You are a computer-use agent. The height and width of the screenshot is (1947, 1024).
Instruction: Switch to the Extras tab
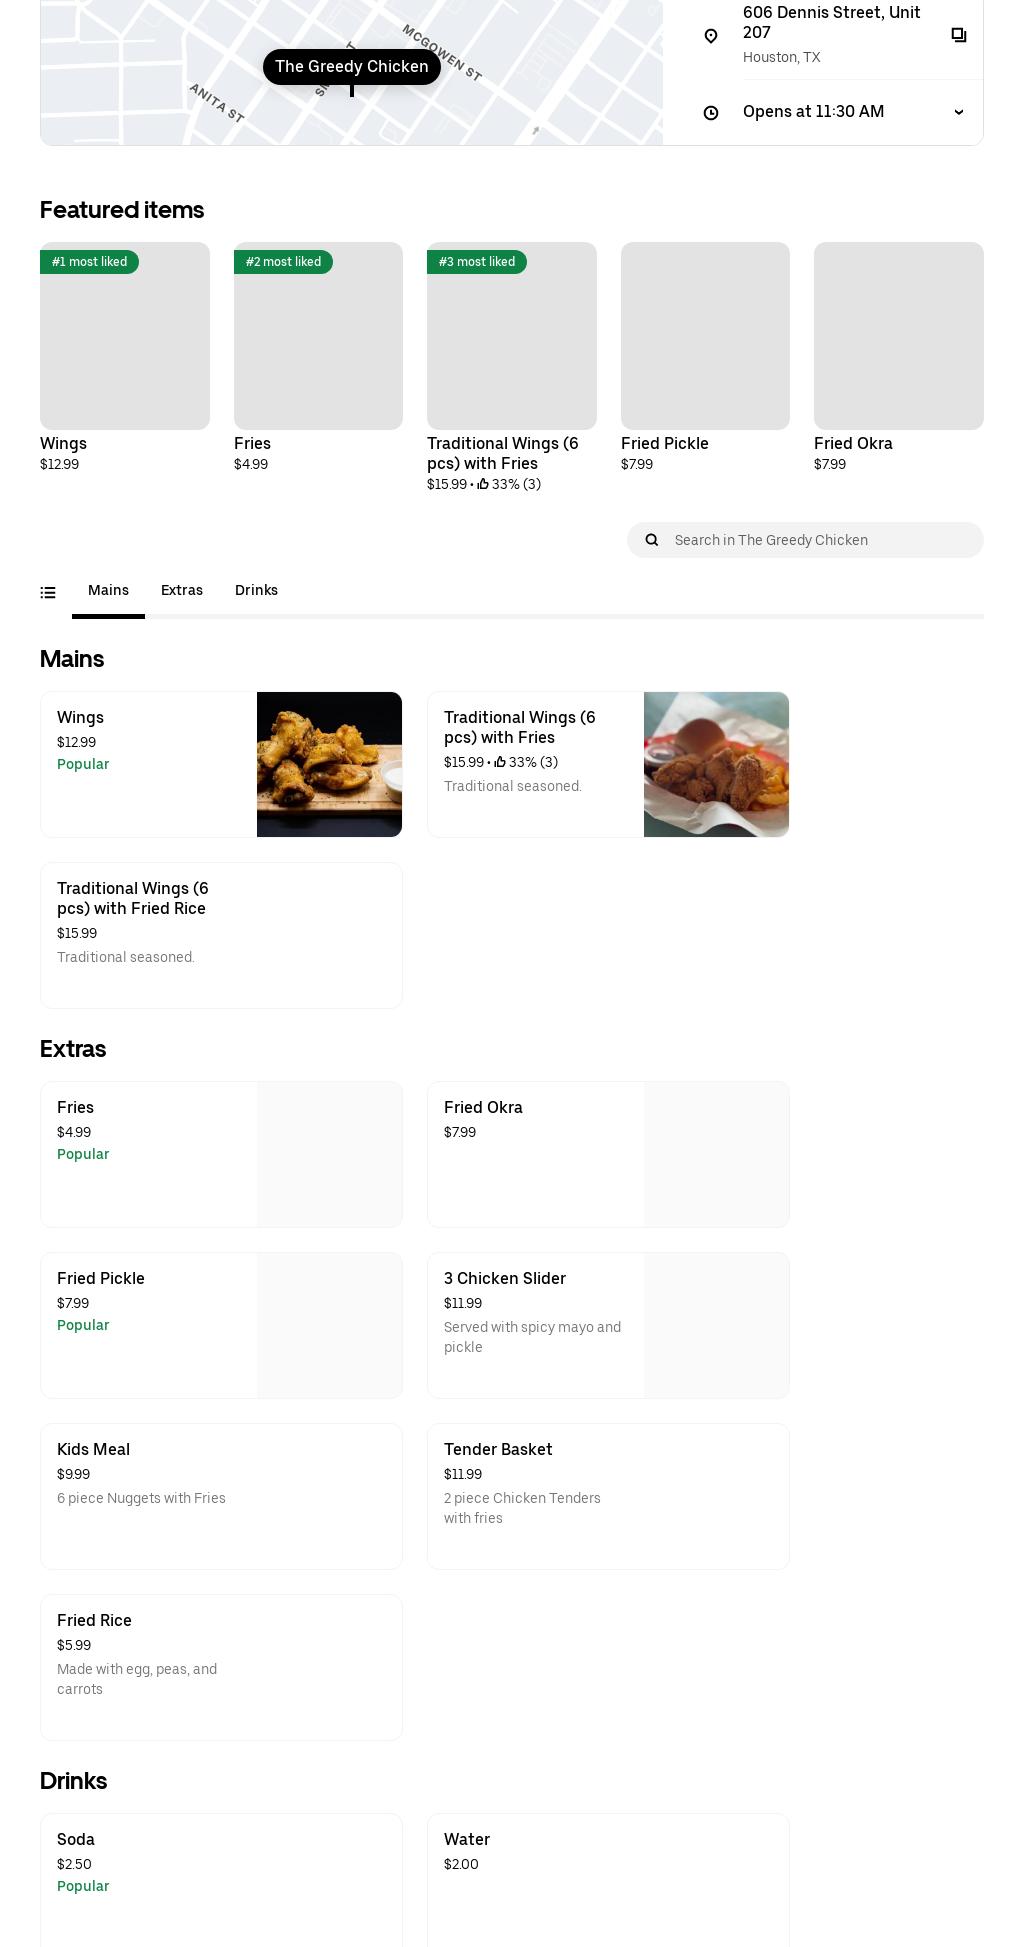pos(182,591)
